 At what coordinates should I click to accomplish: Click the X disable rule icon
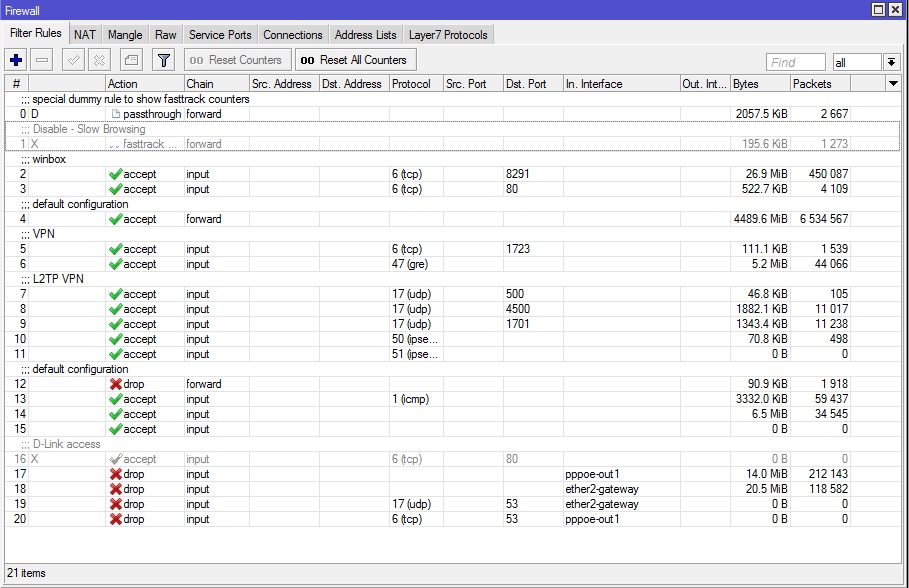point(99,60)
